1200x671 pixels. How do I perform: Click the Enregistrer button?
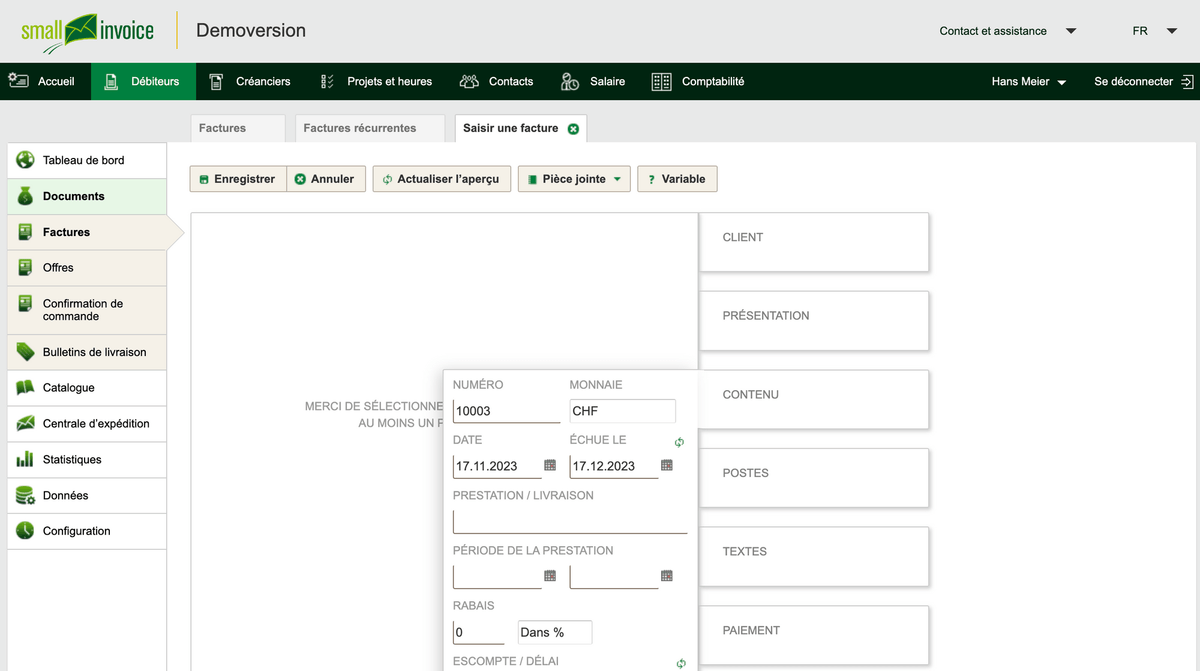[x=237, y=178]
